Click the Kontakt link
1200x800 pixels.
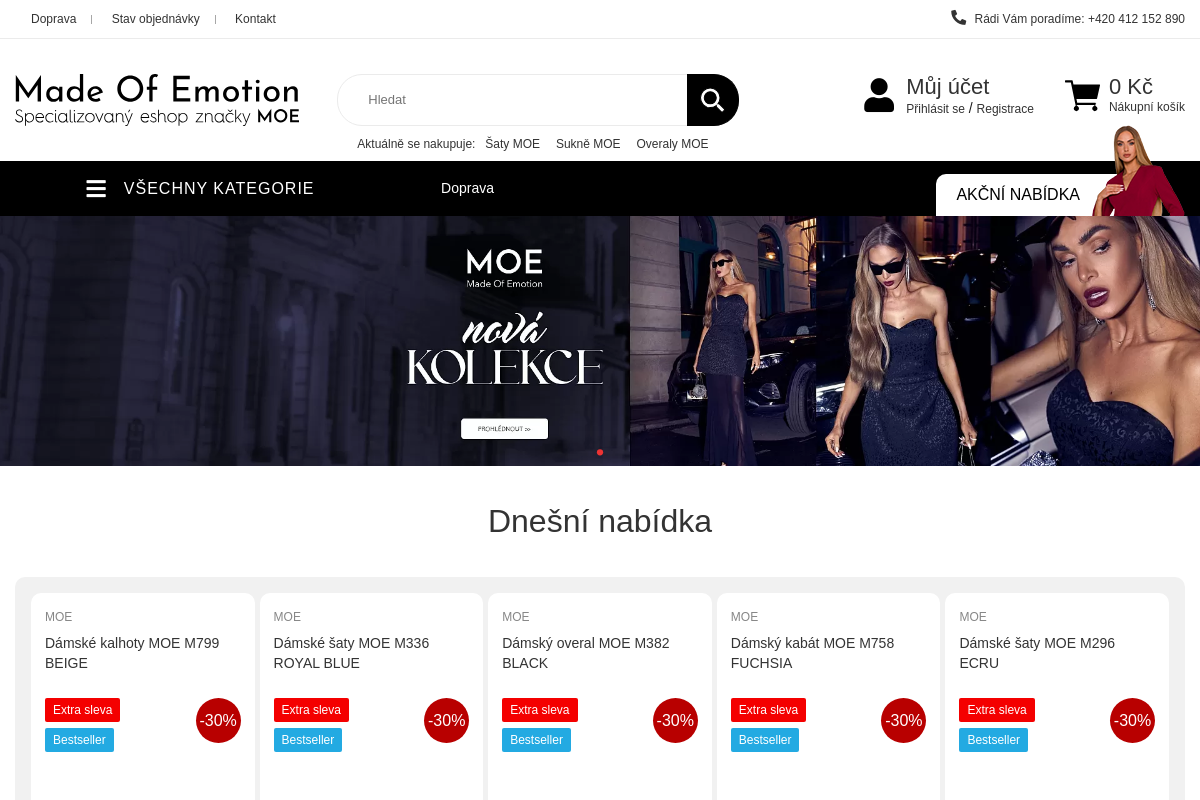click(x=255, y=19)
